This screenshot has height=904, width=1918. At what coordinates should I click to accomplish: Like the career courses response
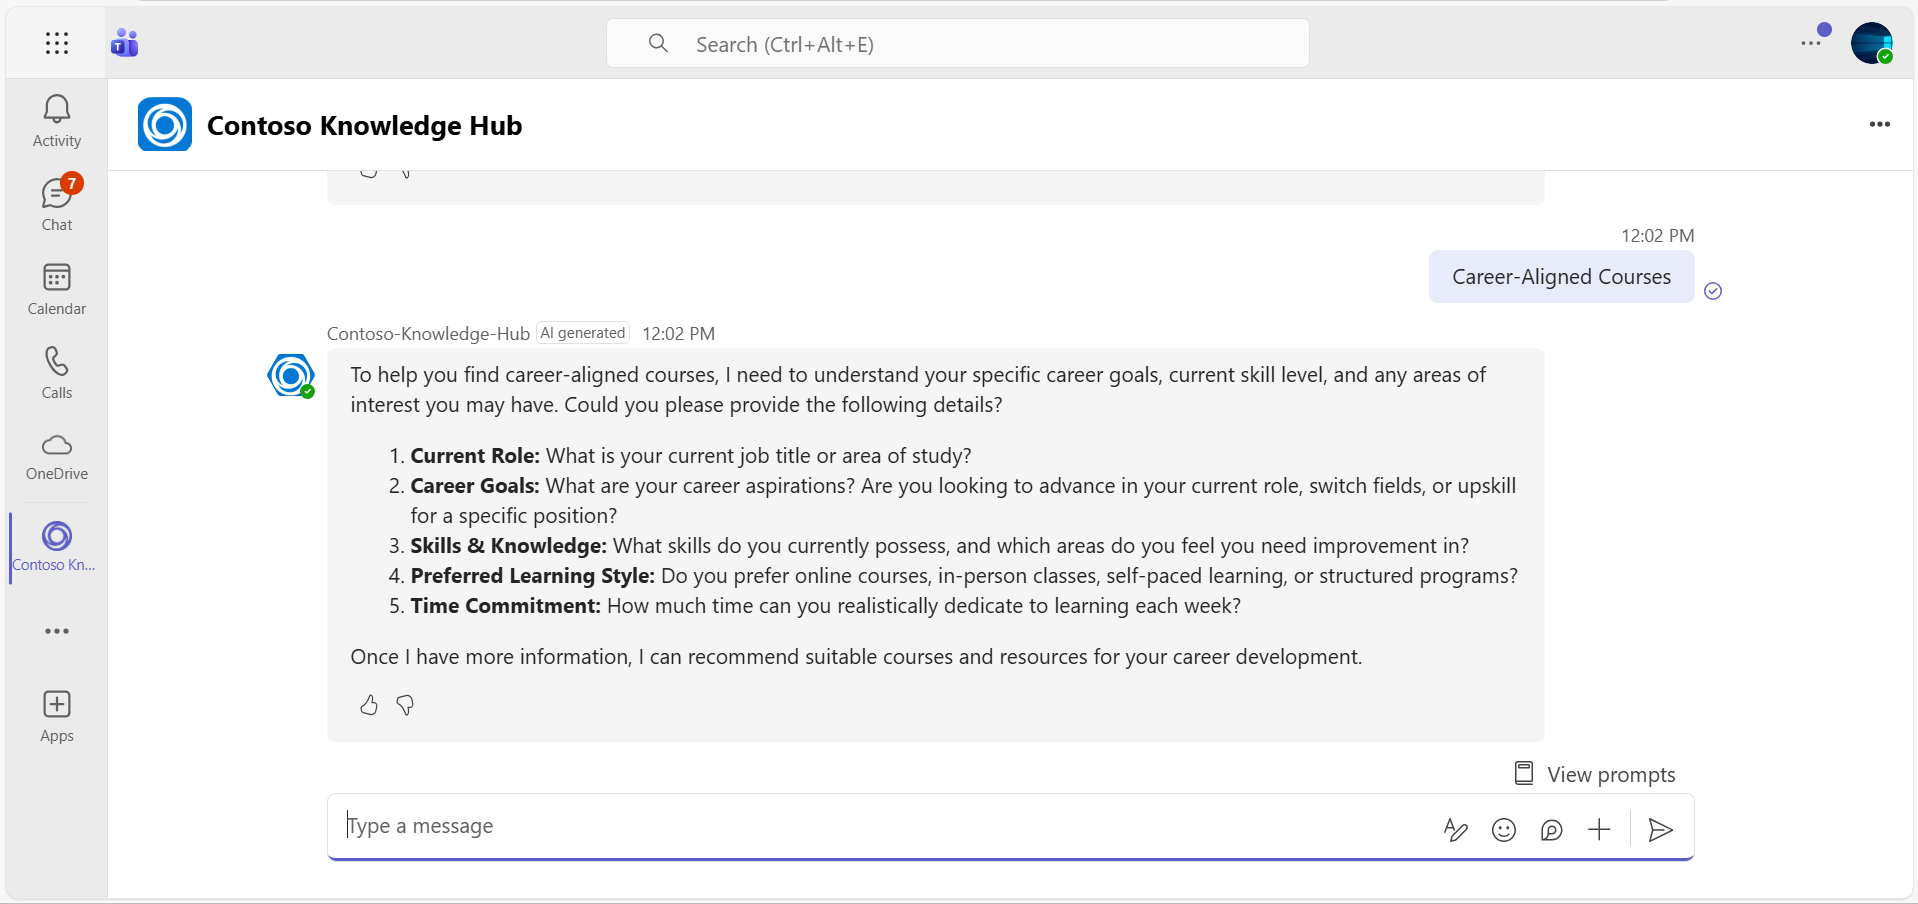[x=369, y=705]
